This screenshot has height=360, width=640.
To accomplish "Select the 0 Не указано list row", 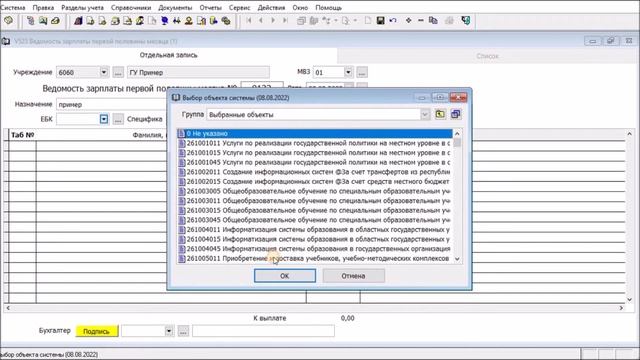I will coord(315,133).
